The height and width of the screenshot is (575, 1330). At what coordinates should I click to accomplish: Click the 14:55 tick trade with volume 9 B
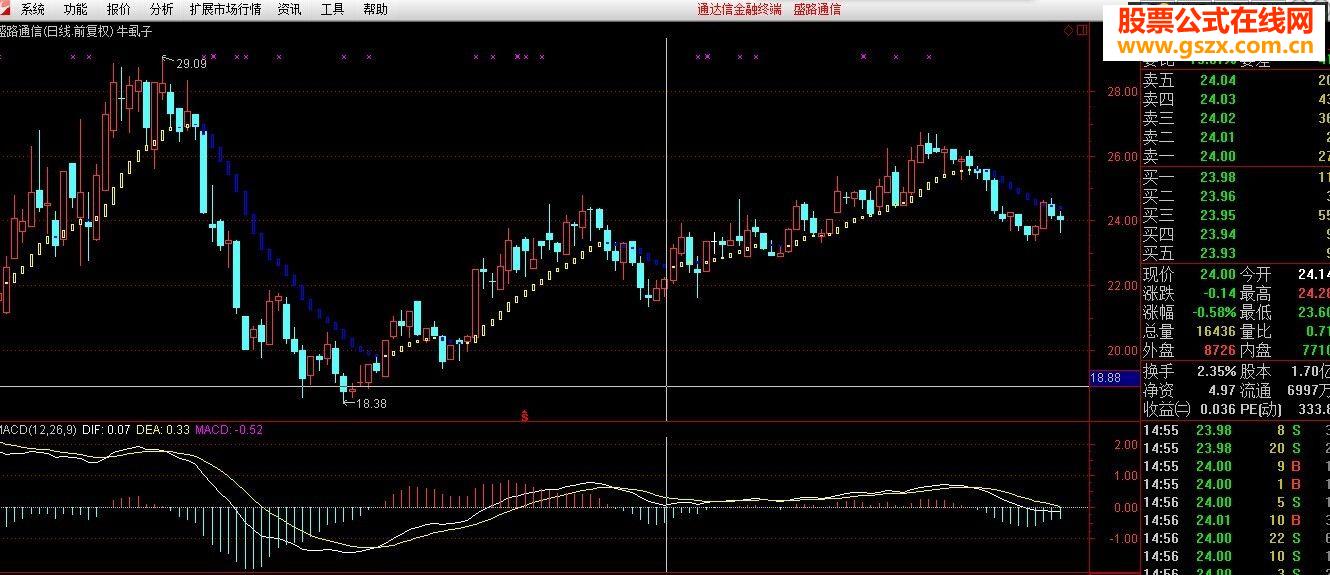[1236, 466]
